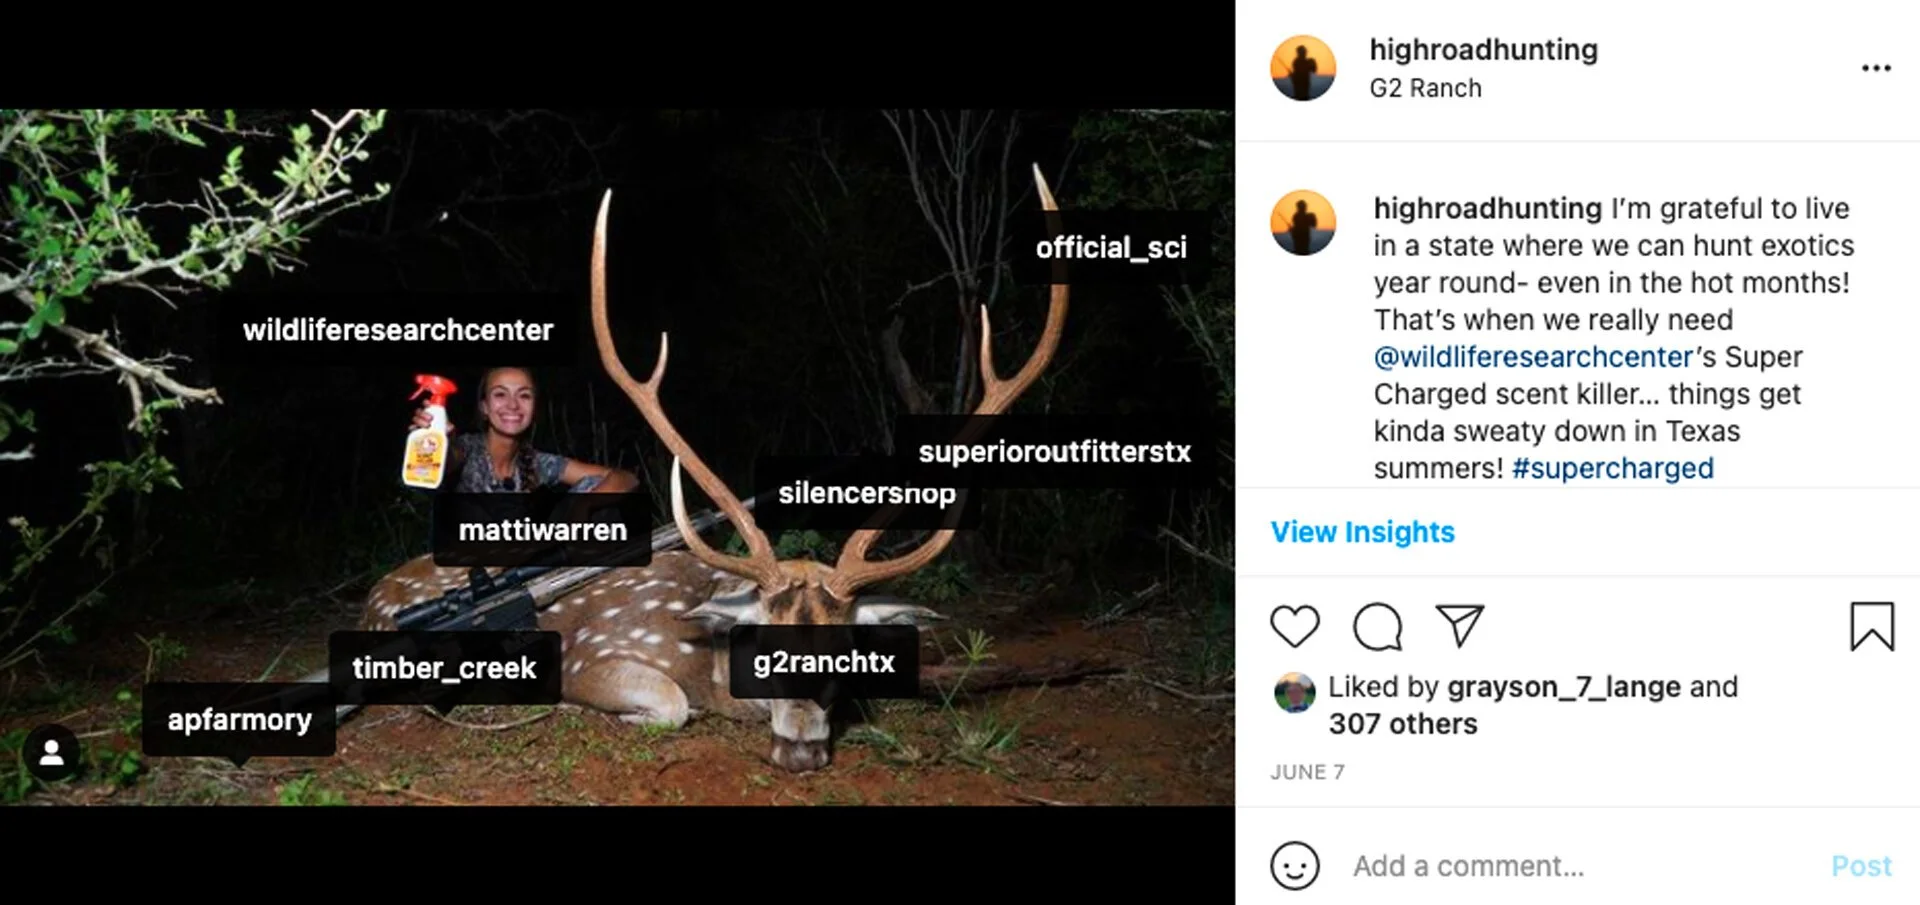This screenshot has height=905, width=1920.
Task: Click highroadhunting avatar in the post header
Action: point(1303,68)
